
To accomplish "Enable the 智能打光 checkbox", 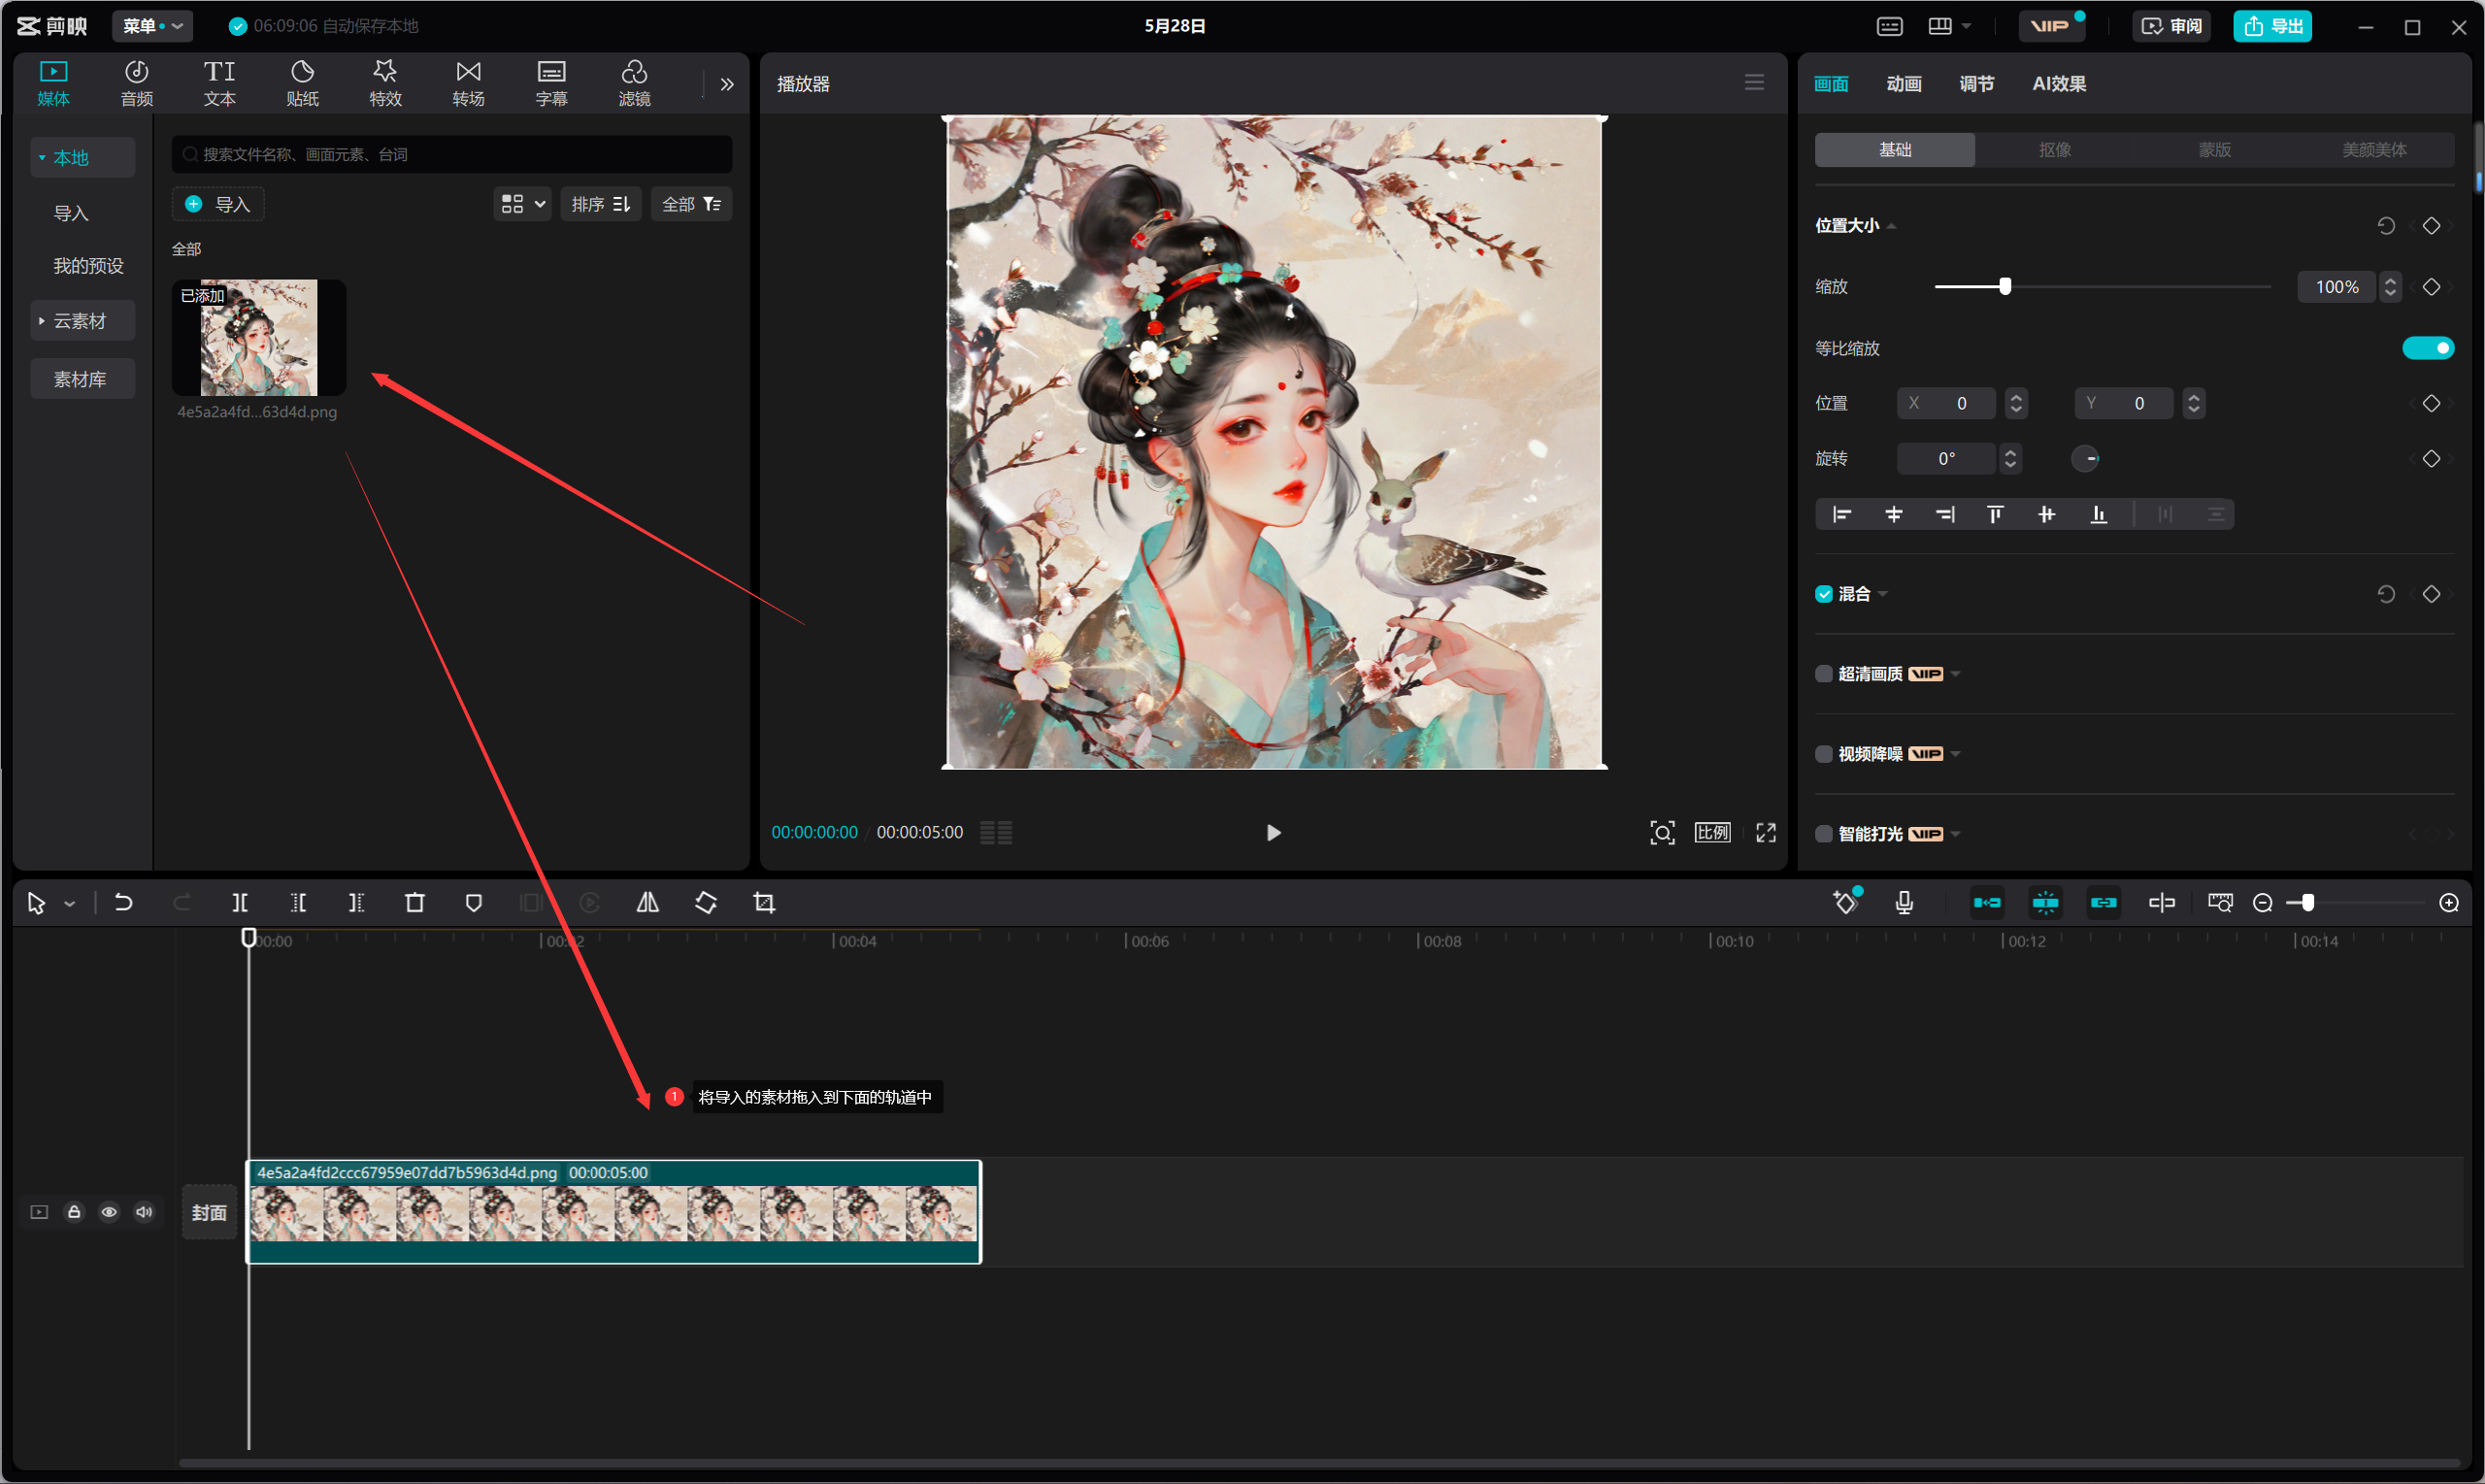I will tap(1823, 833).
